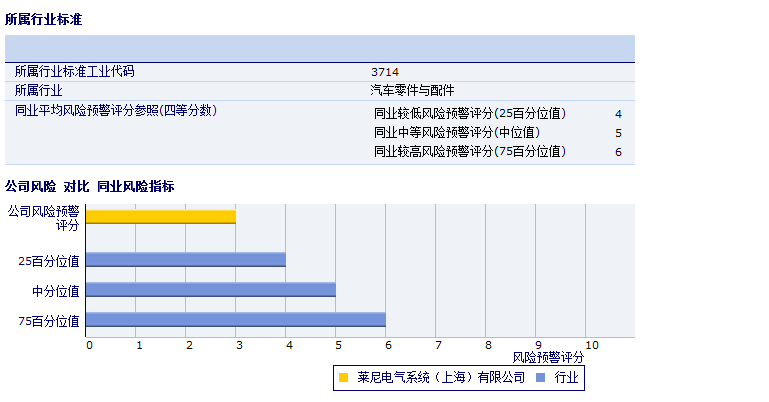Click the blue 25百分位值 bar

pos(185,260)
